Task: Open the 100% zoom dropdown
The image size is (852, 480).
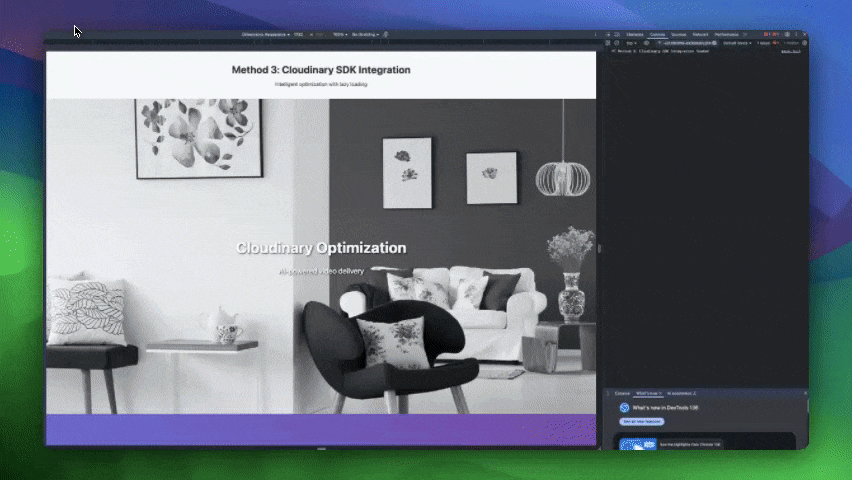Action: (x=340, y=35)
